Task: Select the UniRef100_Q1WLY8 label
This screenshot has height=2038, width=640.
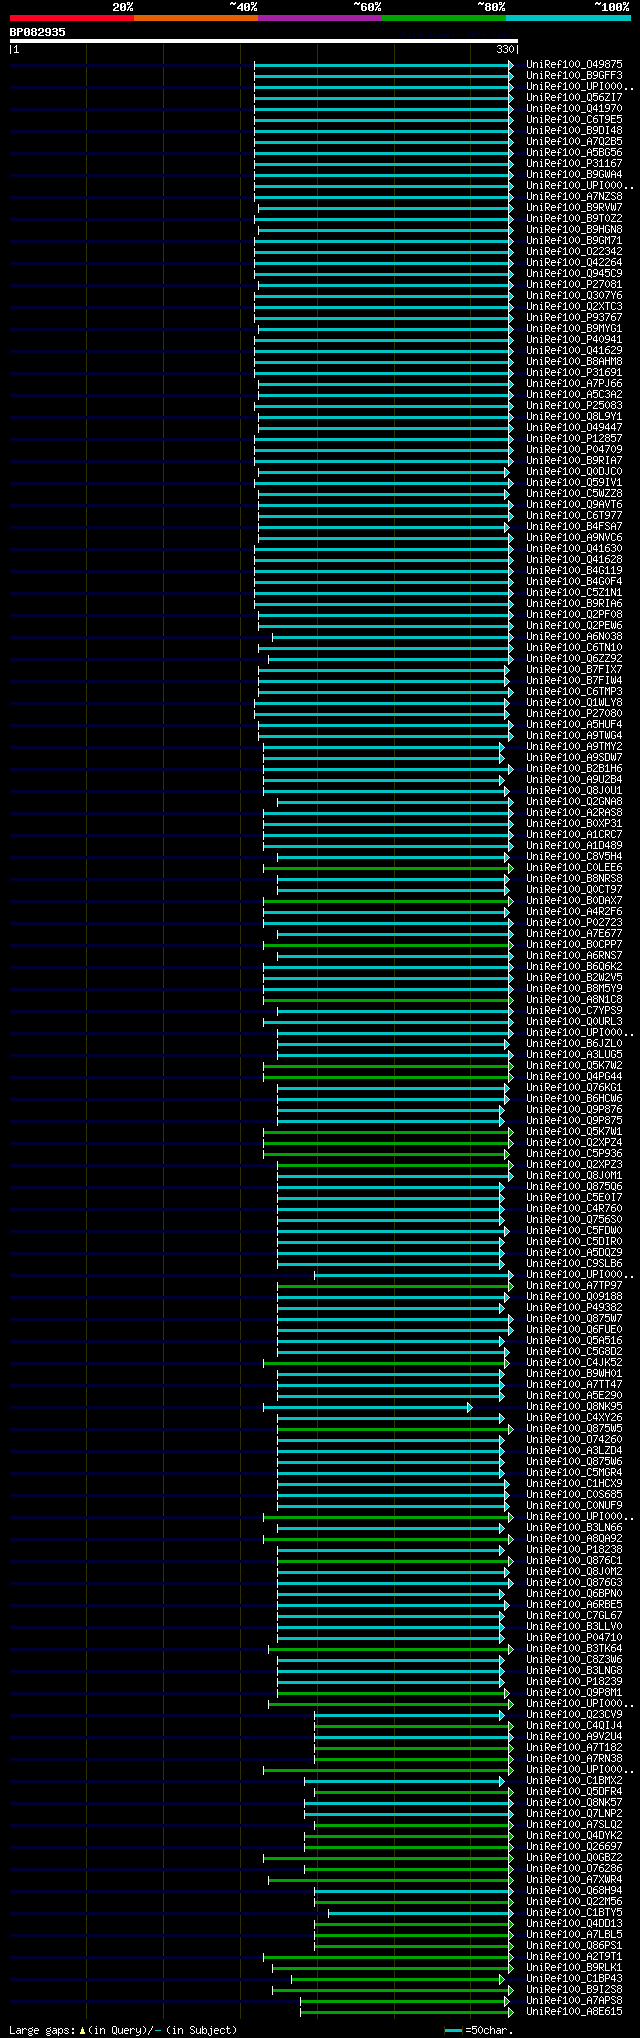Action: coord(574,702)
